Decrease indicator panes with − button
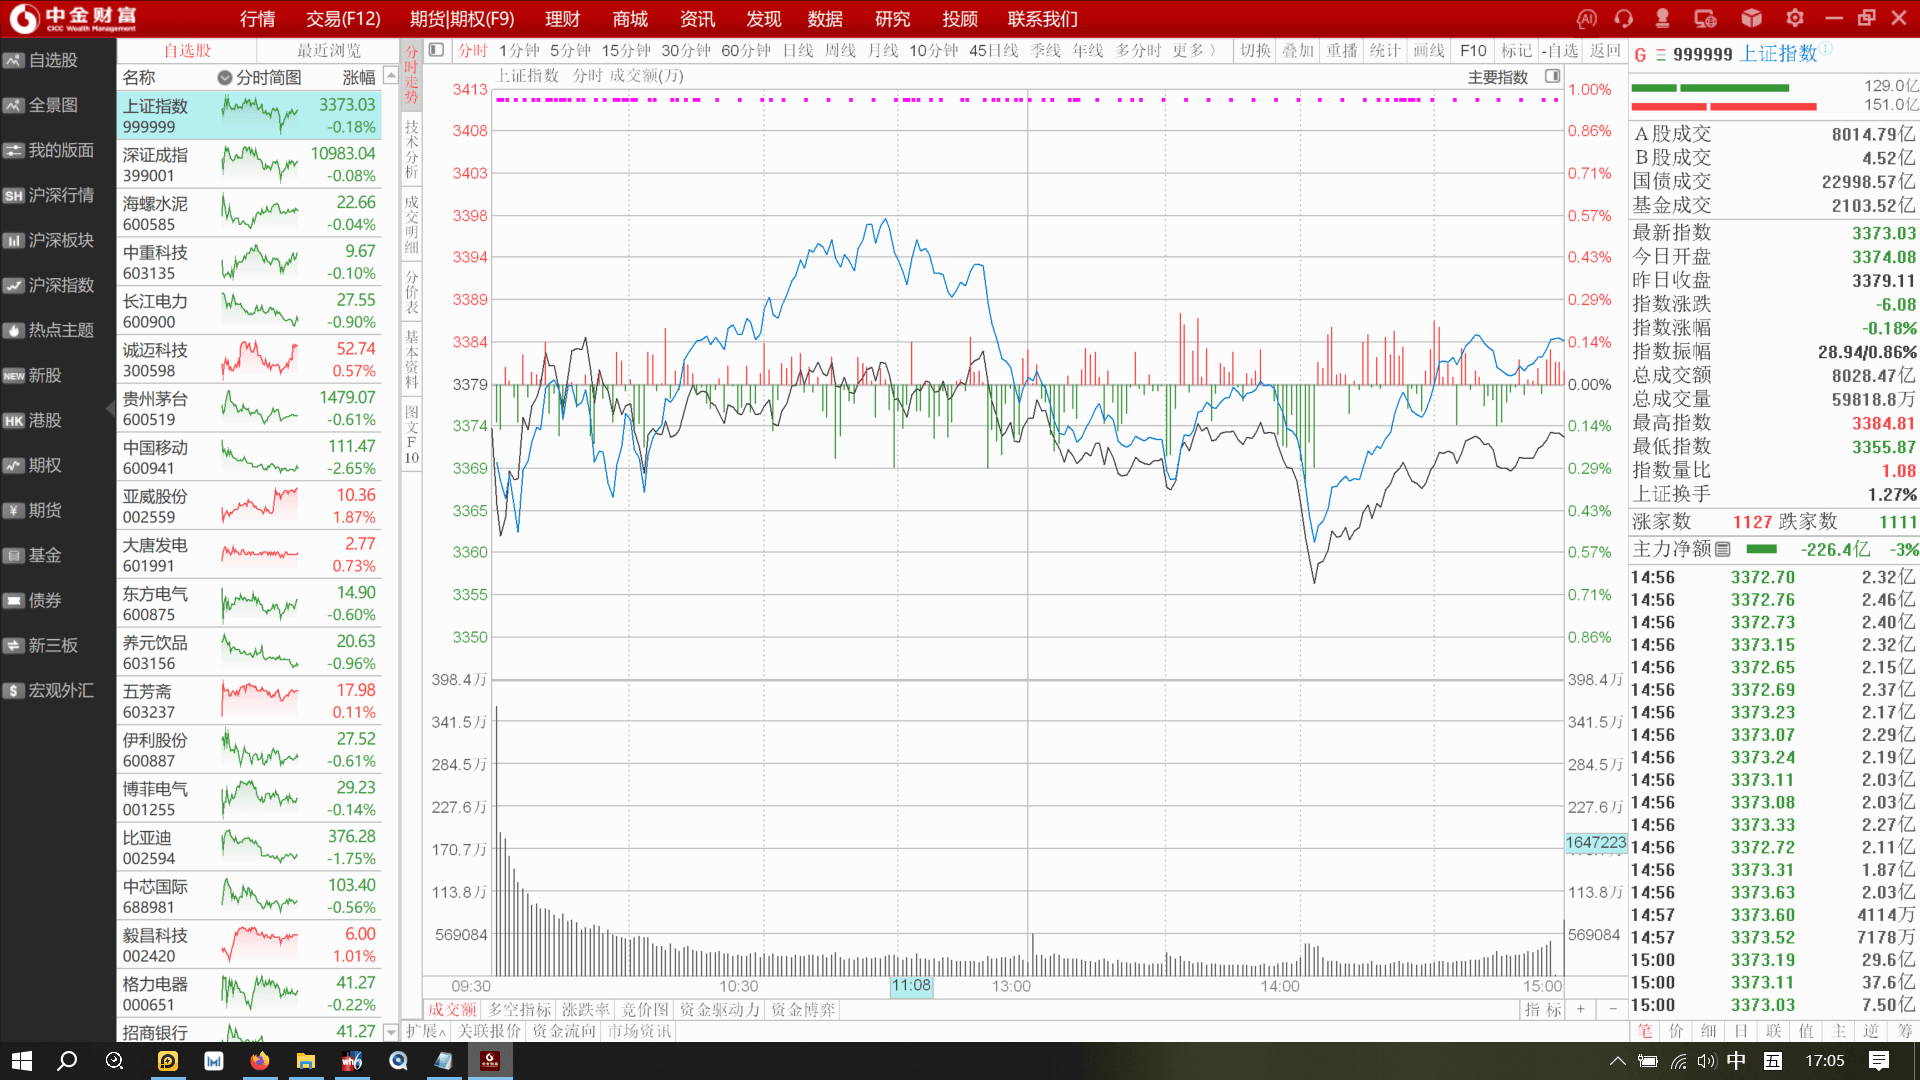This screenshot has height=1080, width=1920. coord(1612,1009)
